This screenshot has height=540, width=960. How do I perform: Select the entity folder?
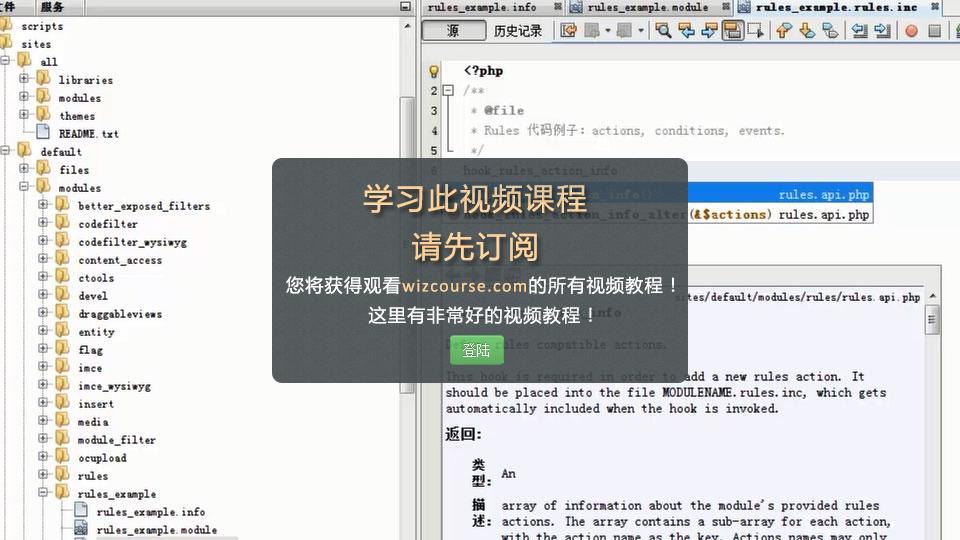pos(96,332)
